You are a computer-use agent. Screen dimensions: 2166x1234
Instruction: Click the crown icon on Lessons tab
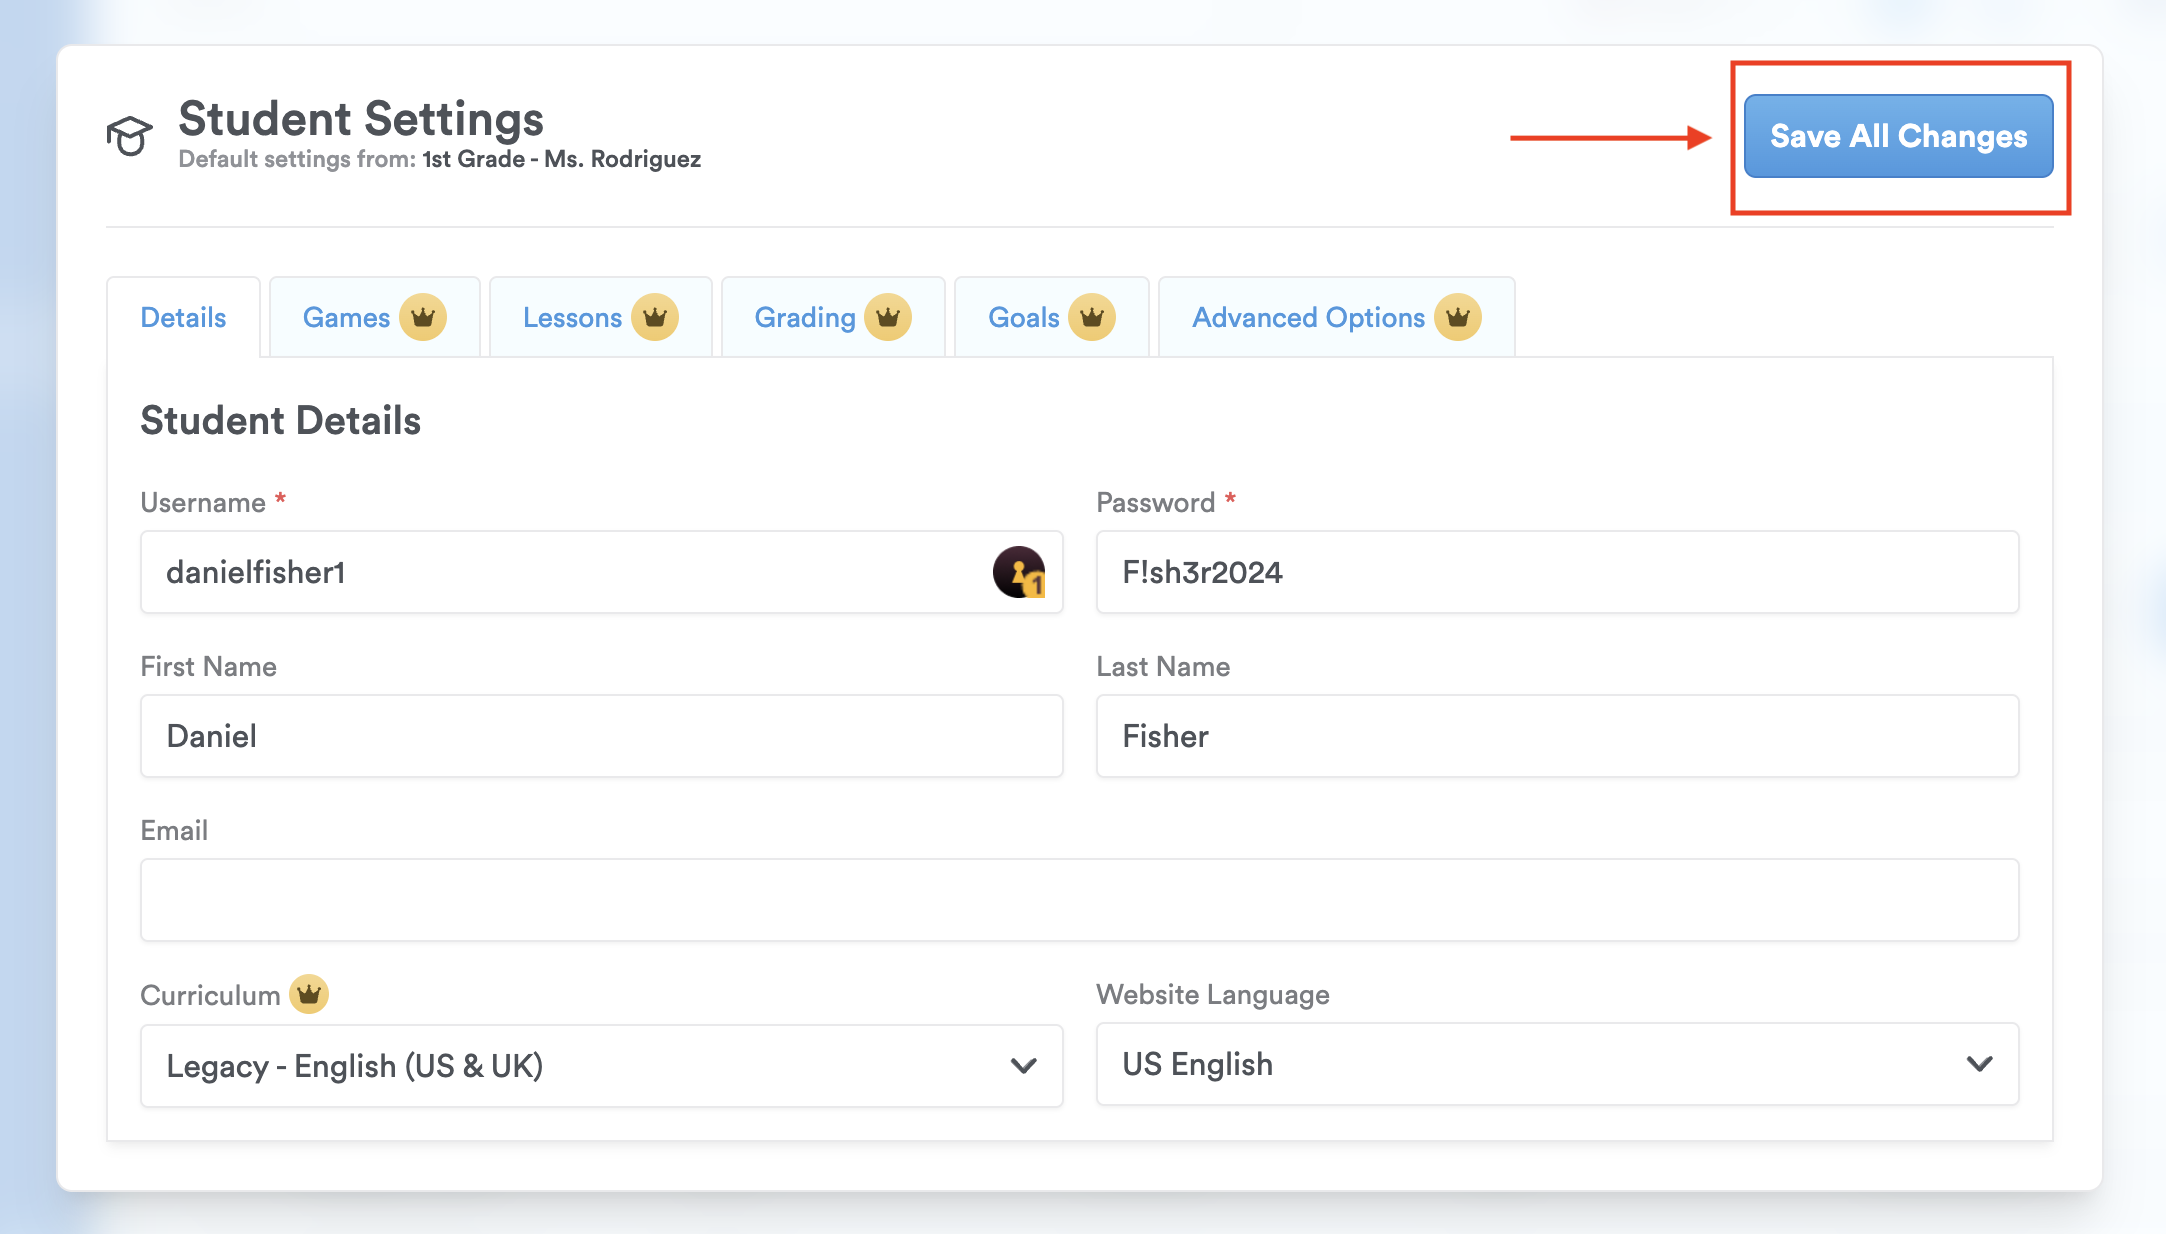point(655,318)
